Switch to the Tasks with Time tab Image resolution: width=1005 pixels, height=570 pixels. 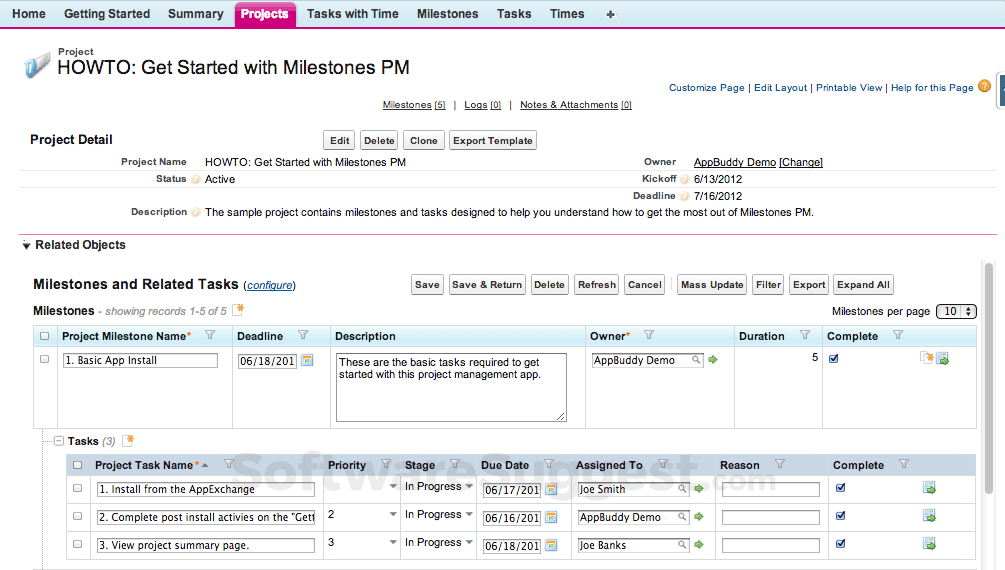pyautogui.click(x=352, y=14)
